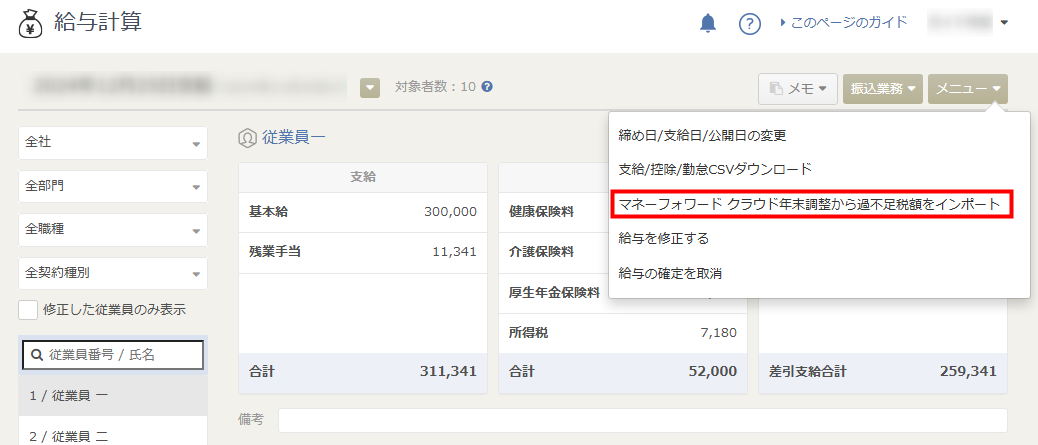Open the 全部門 department dropdown
The height and width of the screenshot is (445, 1038).
(113, 186)
